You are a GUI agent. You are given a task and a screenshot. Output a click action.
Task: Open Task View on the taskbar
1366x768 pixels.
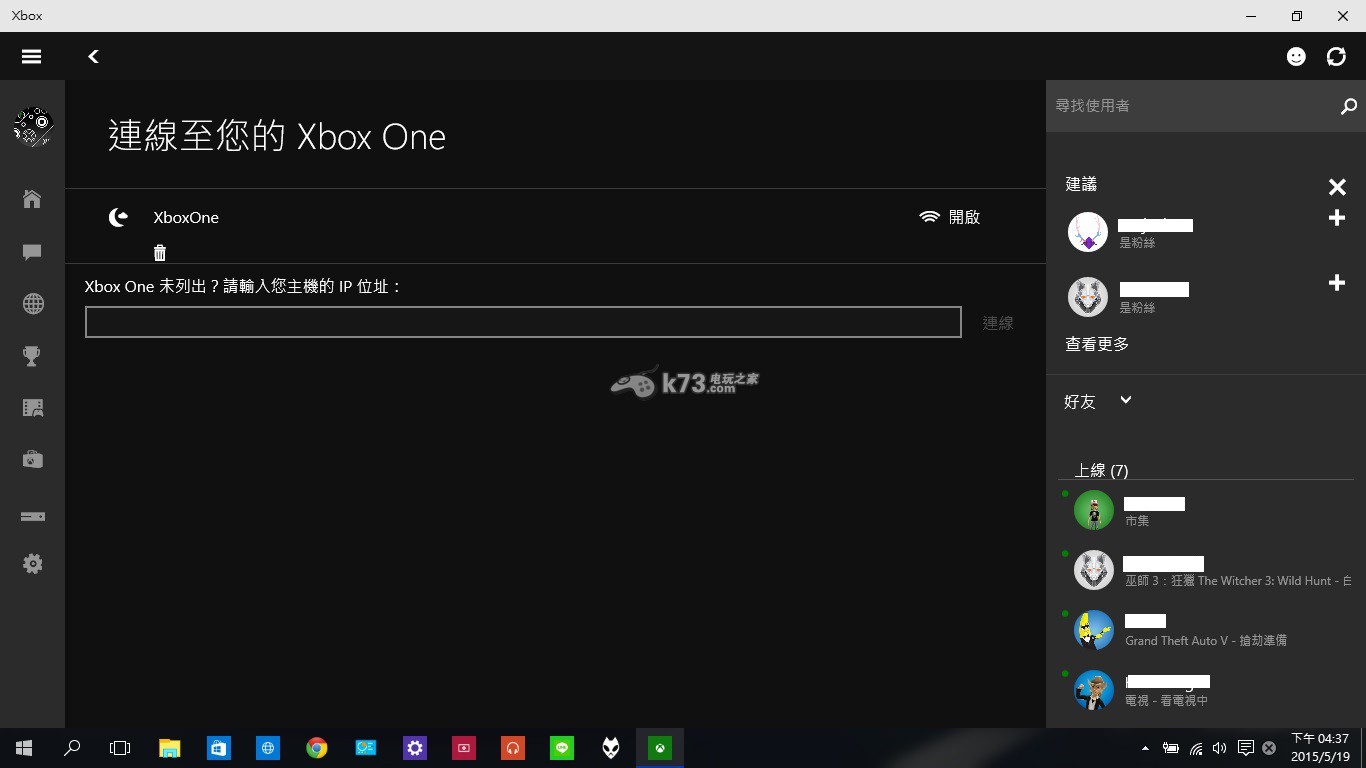point(120,748)
